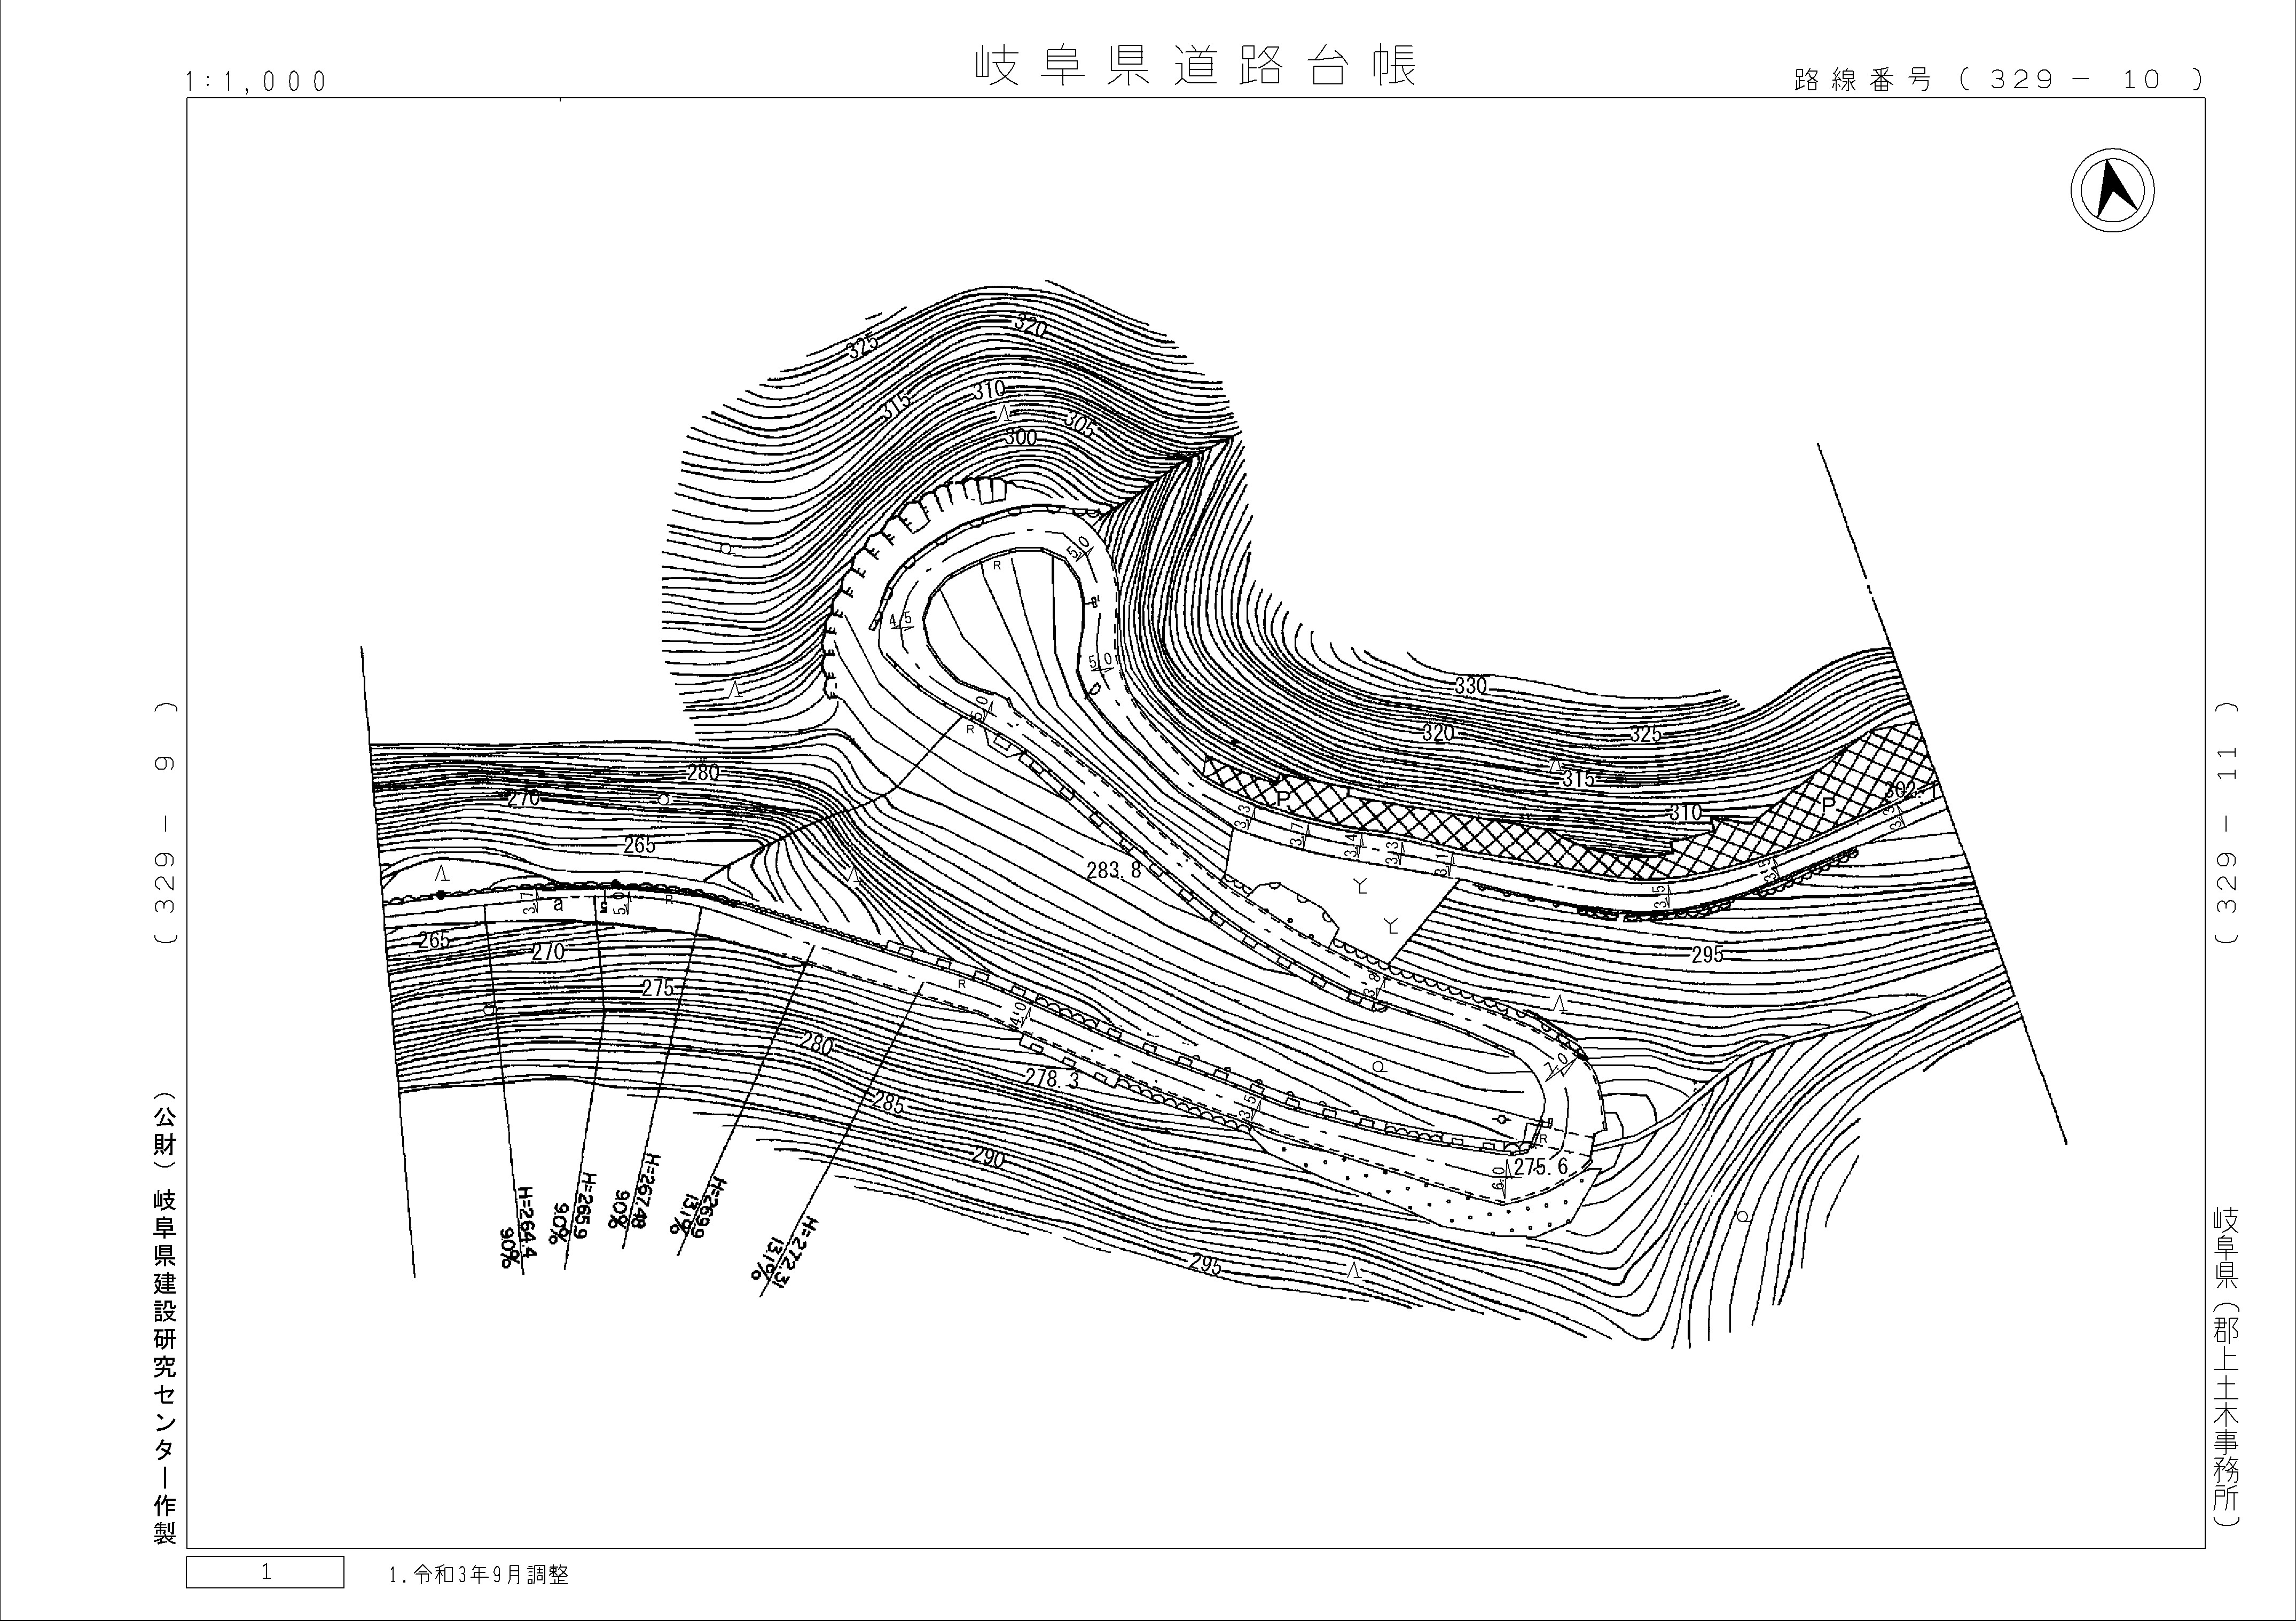The image size is (2296, 1621).
Task: Click the left P parking symbol on hatched area
Action: click(1283, 800)
